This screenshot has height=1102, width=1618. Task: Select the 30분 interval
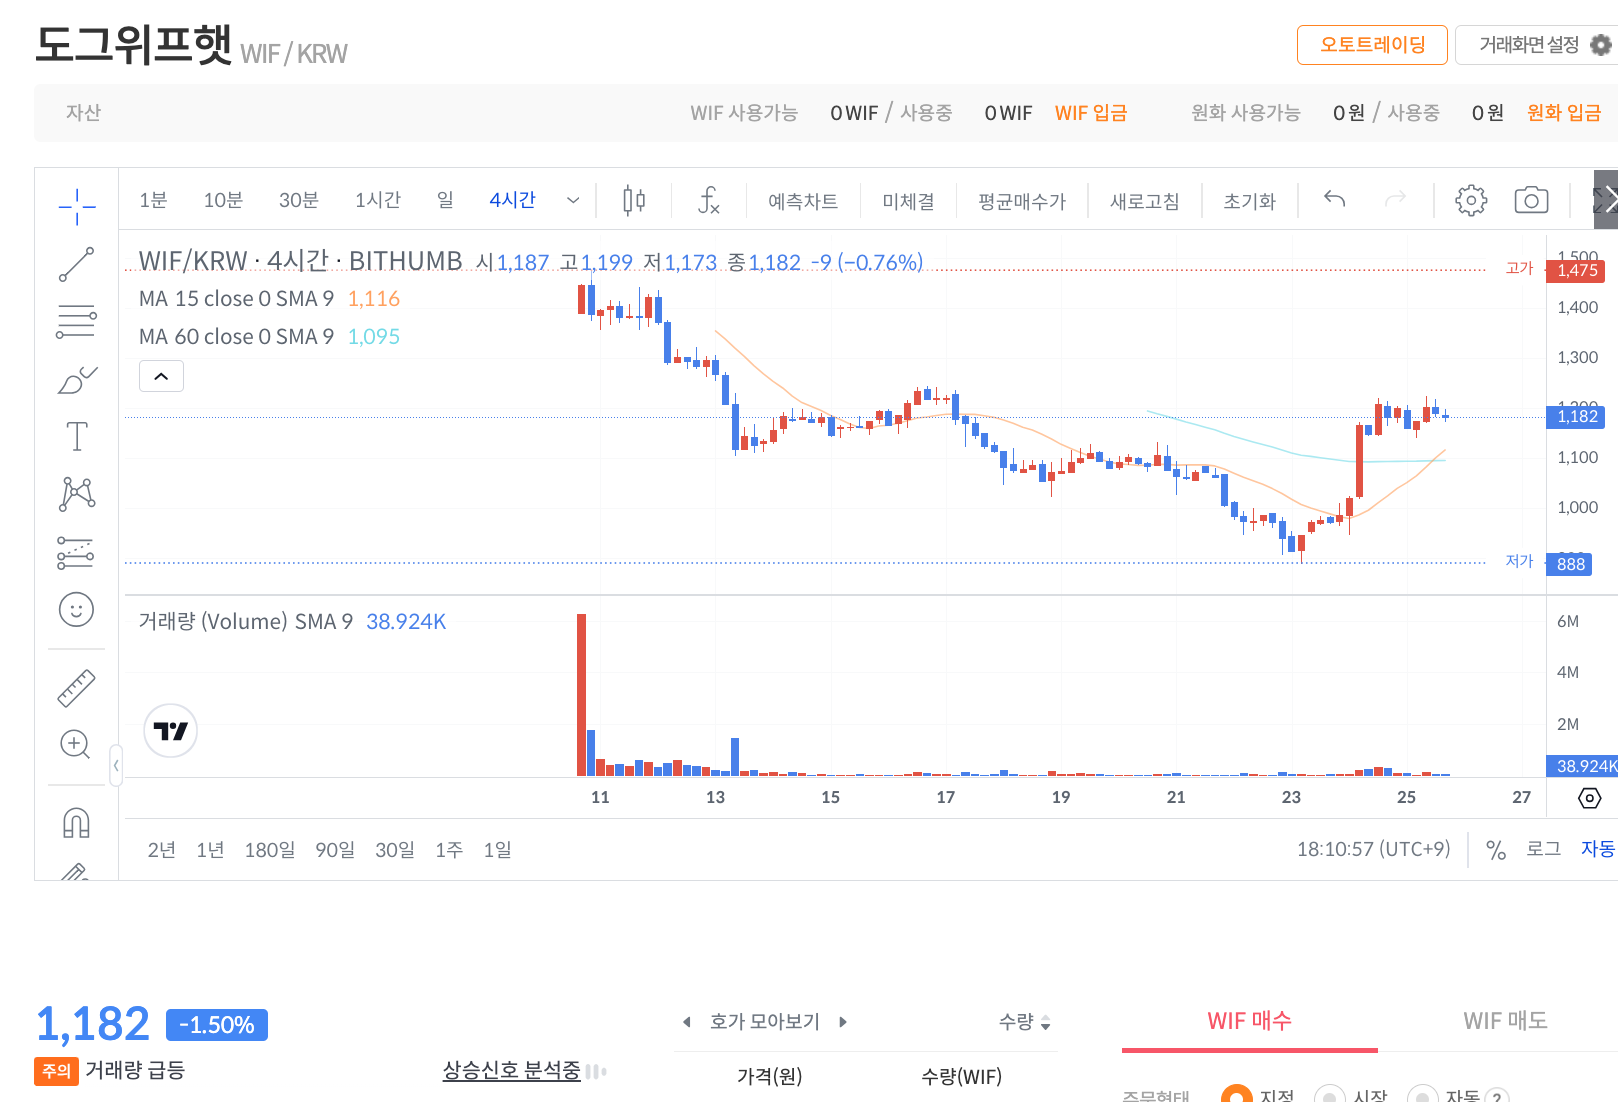pos(299,200)
